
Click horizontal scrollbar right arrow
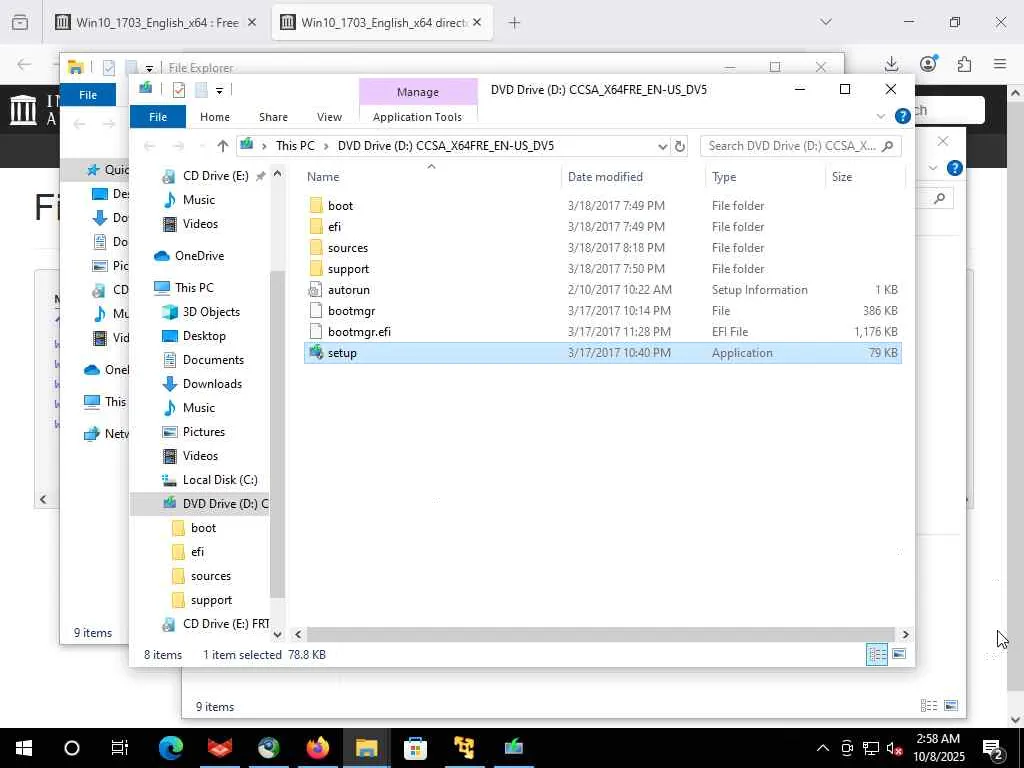click(905, 634)
